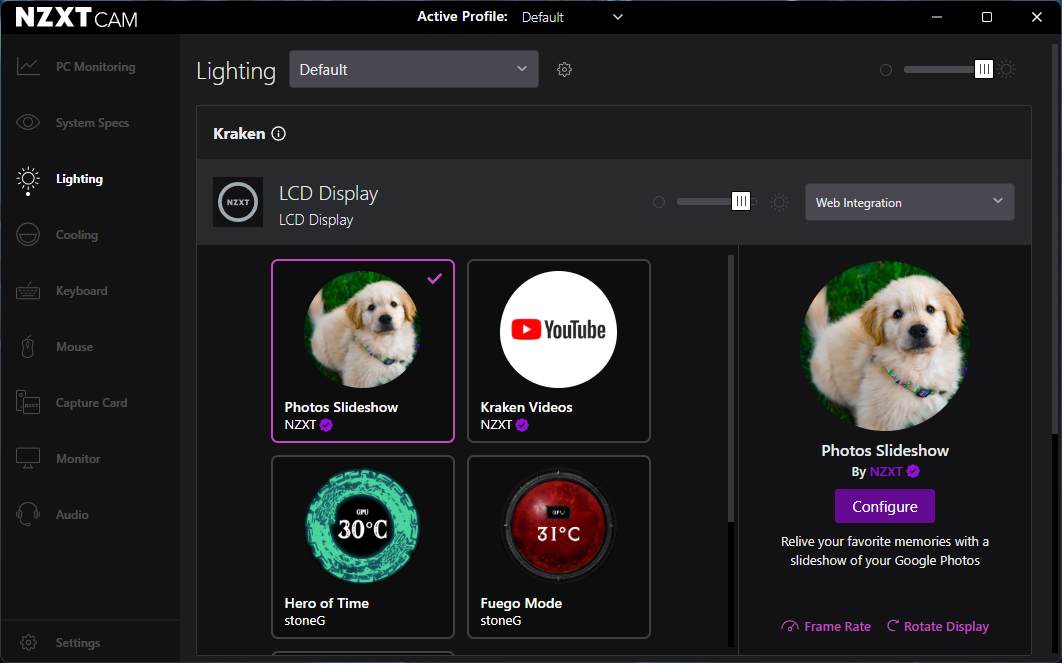
Task: Open the Audio section
Action: 72,515
